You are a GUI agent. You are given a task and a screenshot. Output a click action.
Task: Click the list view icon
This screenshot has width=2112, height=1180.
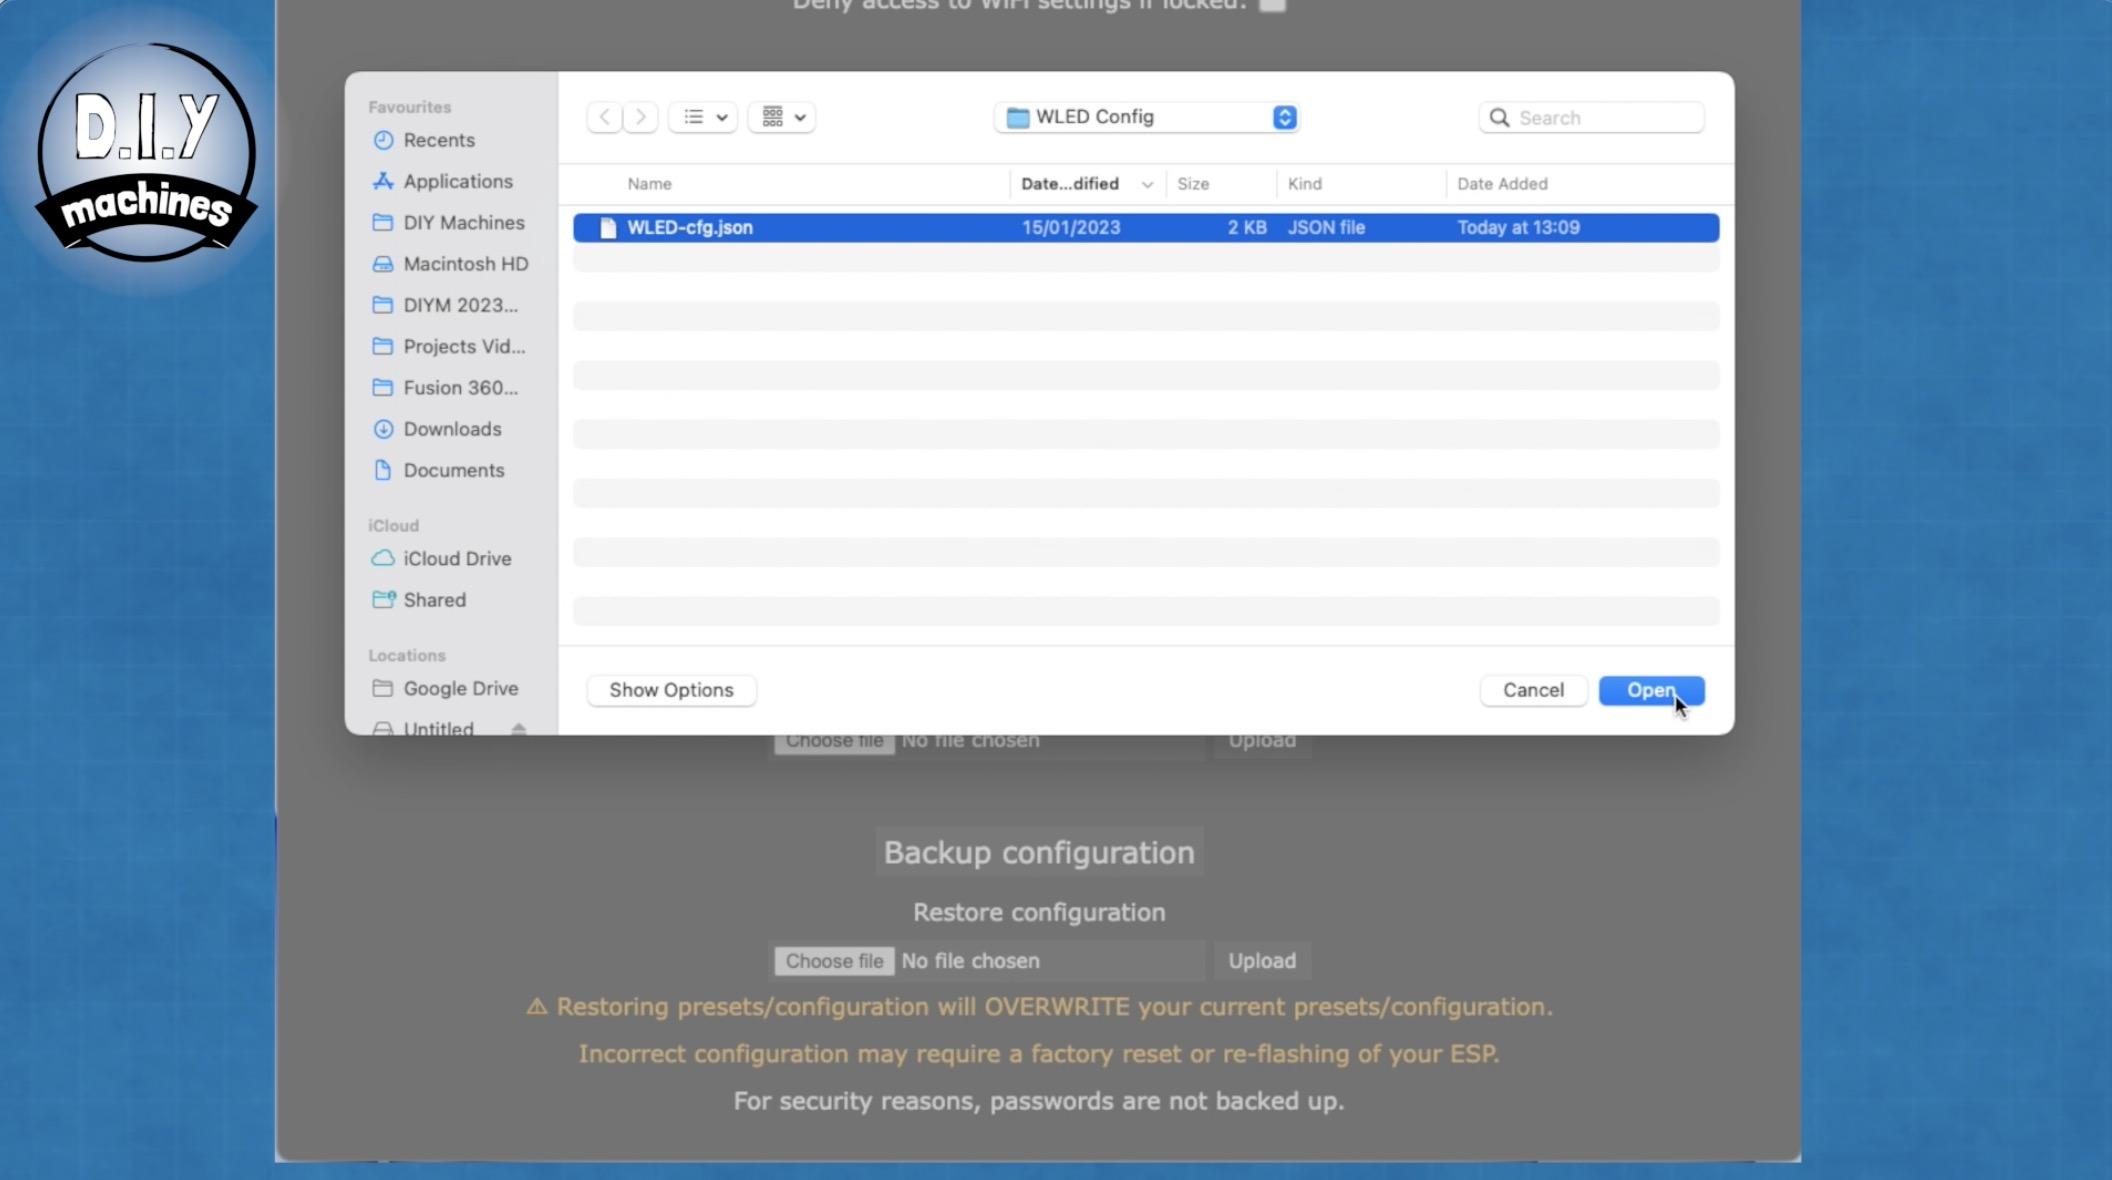tap(693, 116)
